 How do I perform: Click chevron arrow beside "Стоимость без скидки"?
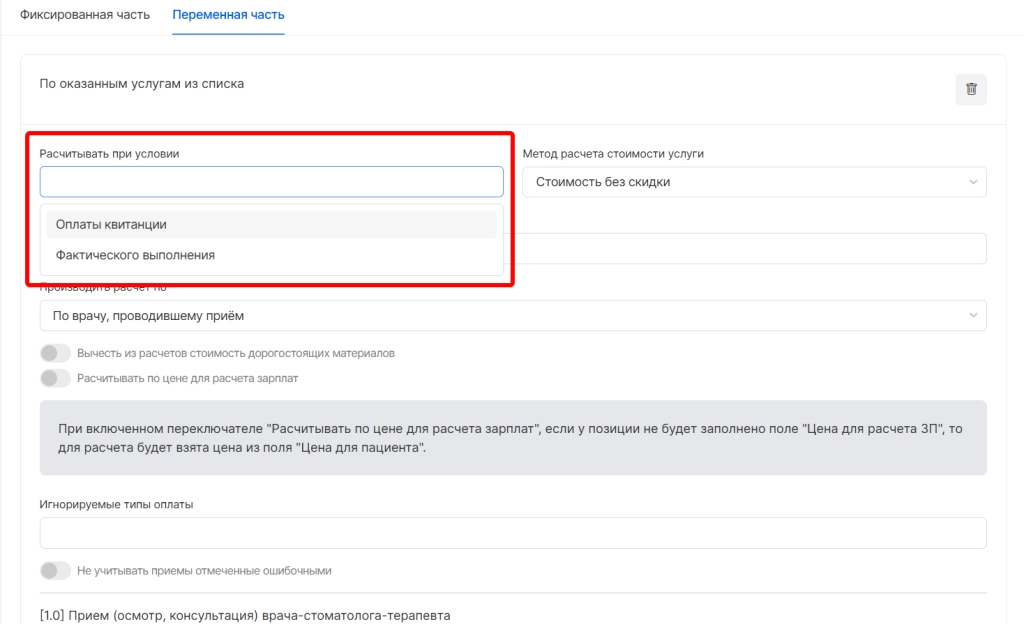pyautogui.click(x=973, y=182)
